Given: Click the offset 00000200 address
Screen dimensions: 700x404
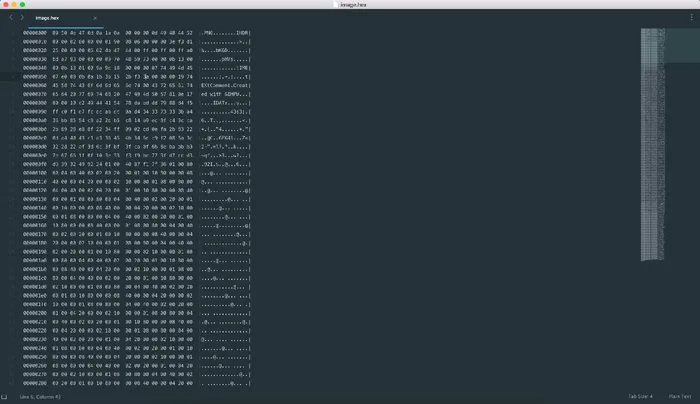Looking at the screenshot, I should [35, 313].
